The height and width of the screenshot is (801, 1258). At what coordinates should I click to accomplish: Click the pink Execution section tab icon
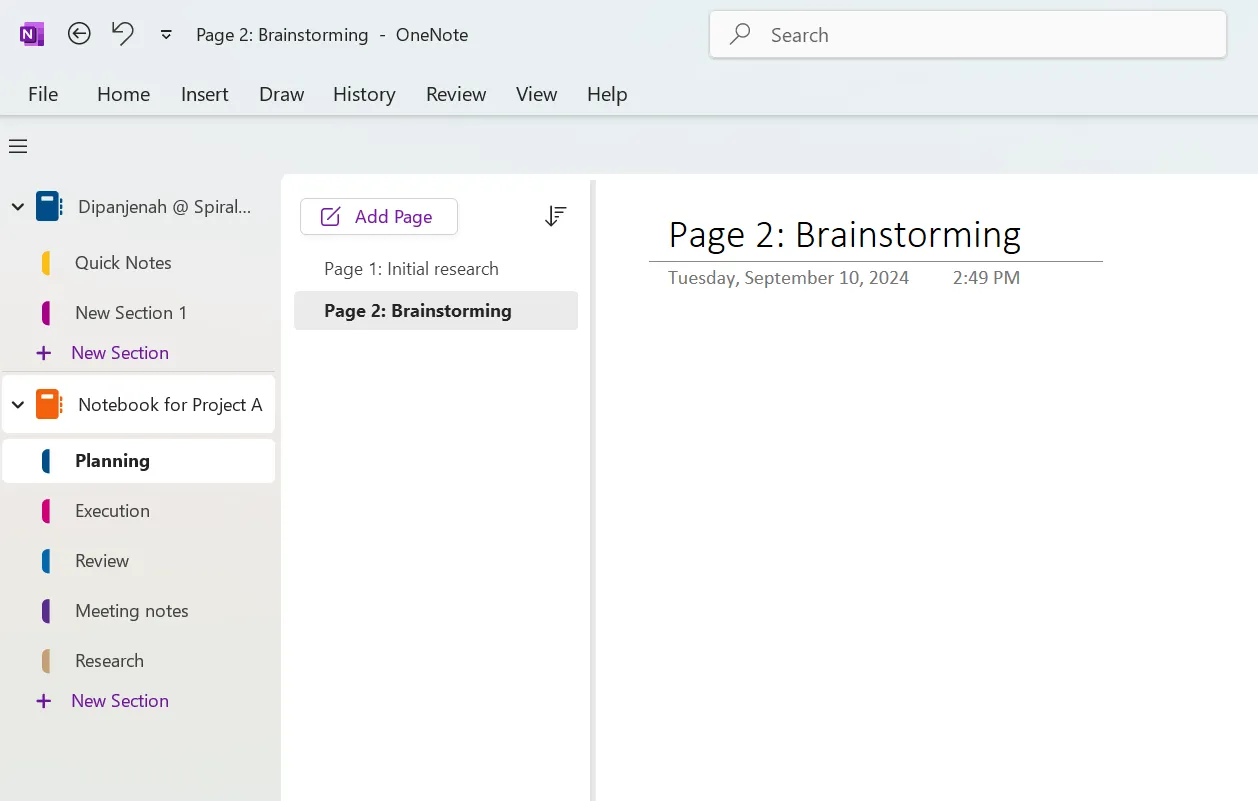46,511
